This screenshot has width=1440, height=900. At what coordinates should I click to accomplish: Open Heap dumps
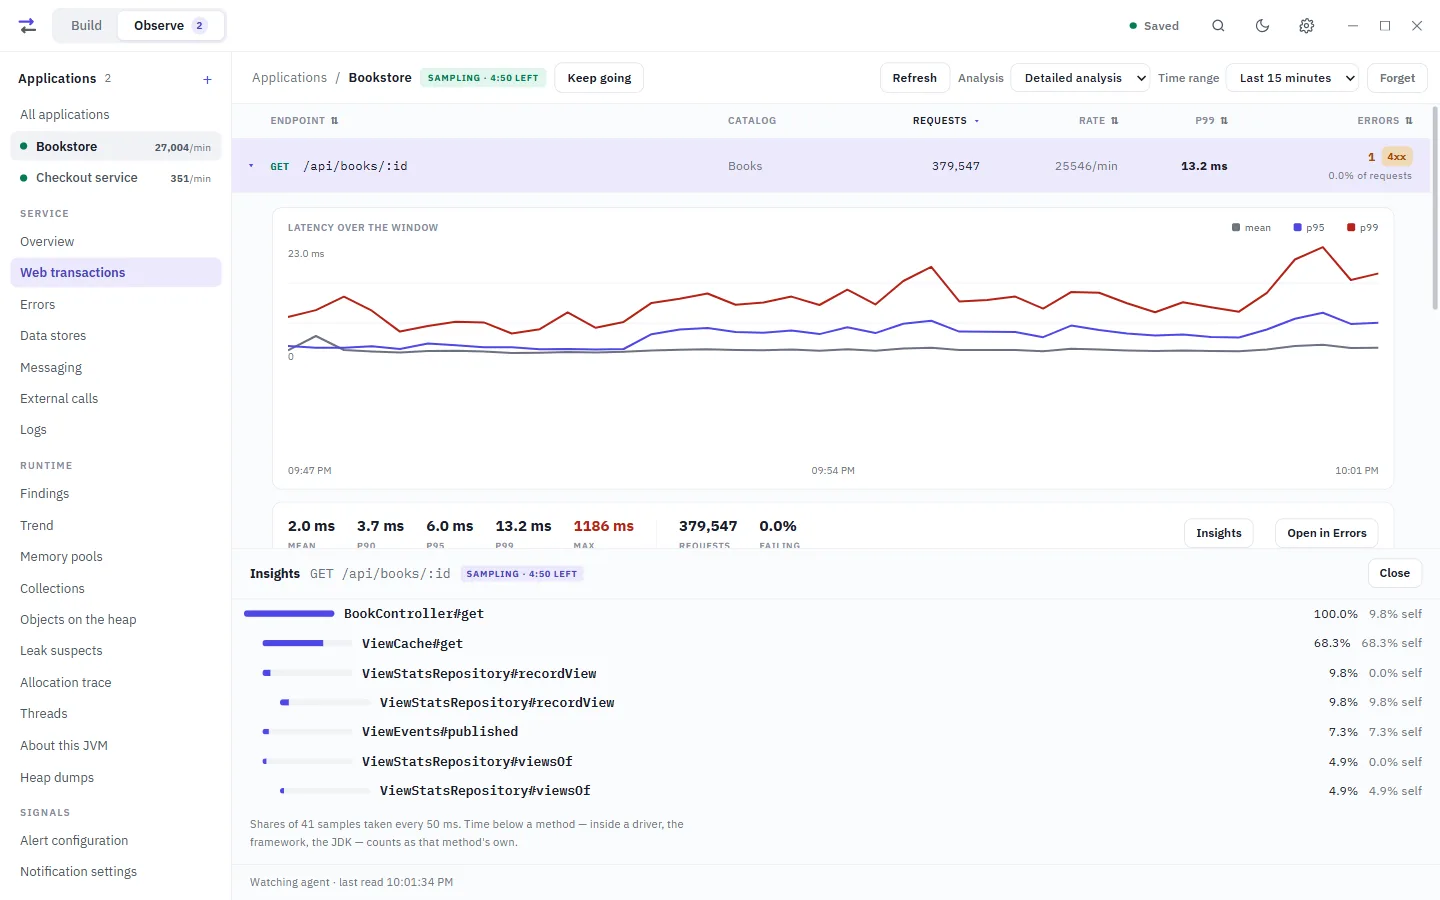click(x=116, y=778)
